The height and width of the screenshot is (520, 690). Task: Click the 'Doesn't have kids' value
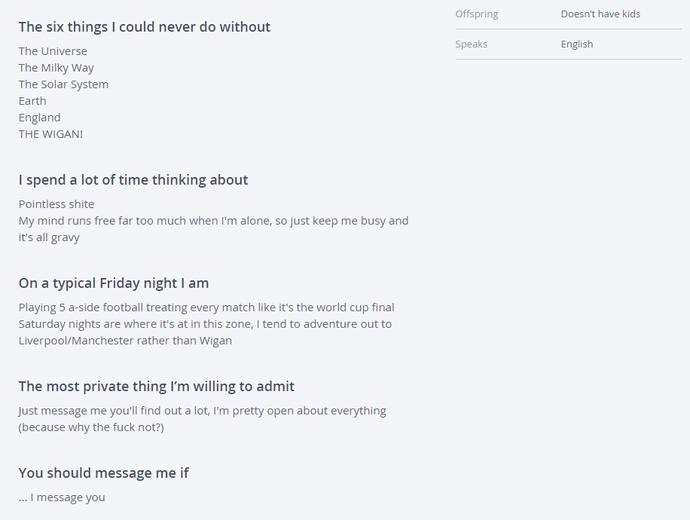(x=600, y=14)
